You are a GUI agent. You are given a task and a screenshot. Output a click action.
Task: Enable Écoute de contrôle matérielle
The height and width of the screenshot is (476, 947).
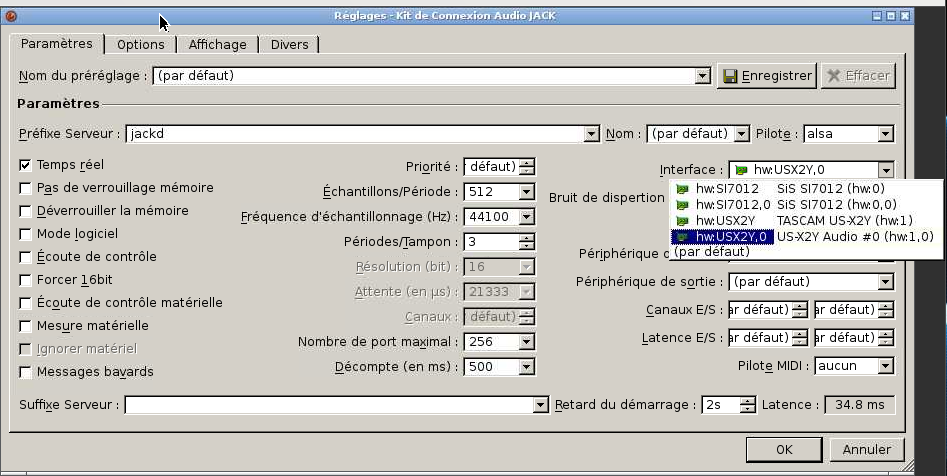pos(25,303)
